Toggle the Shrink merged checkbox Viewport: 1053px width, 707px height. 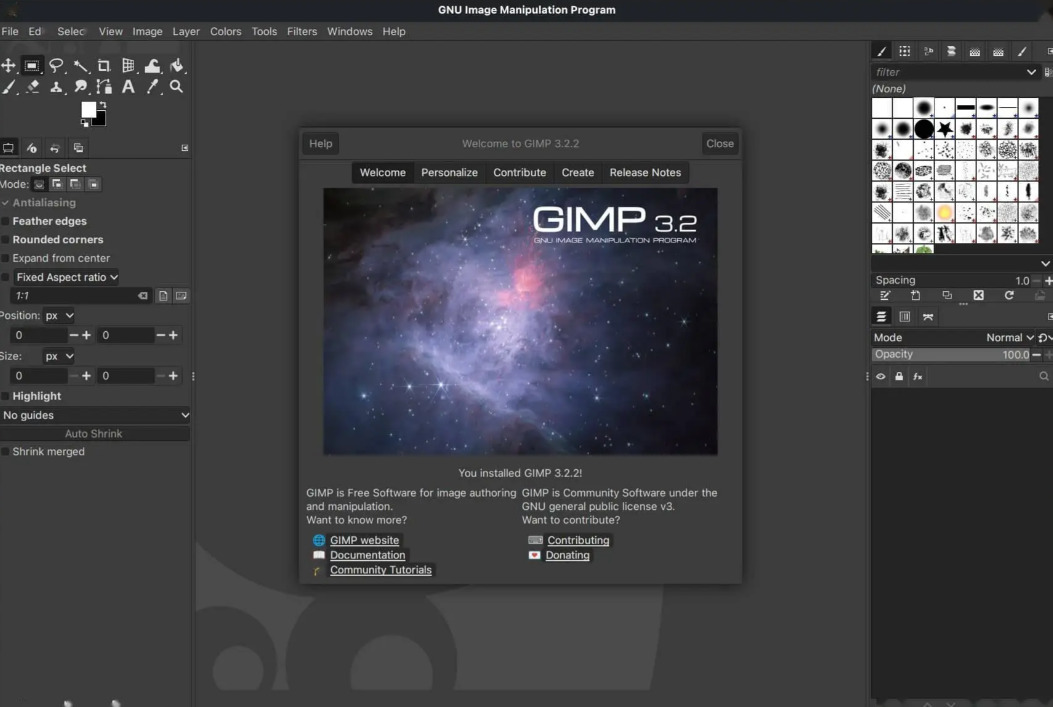(5, 452)
